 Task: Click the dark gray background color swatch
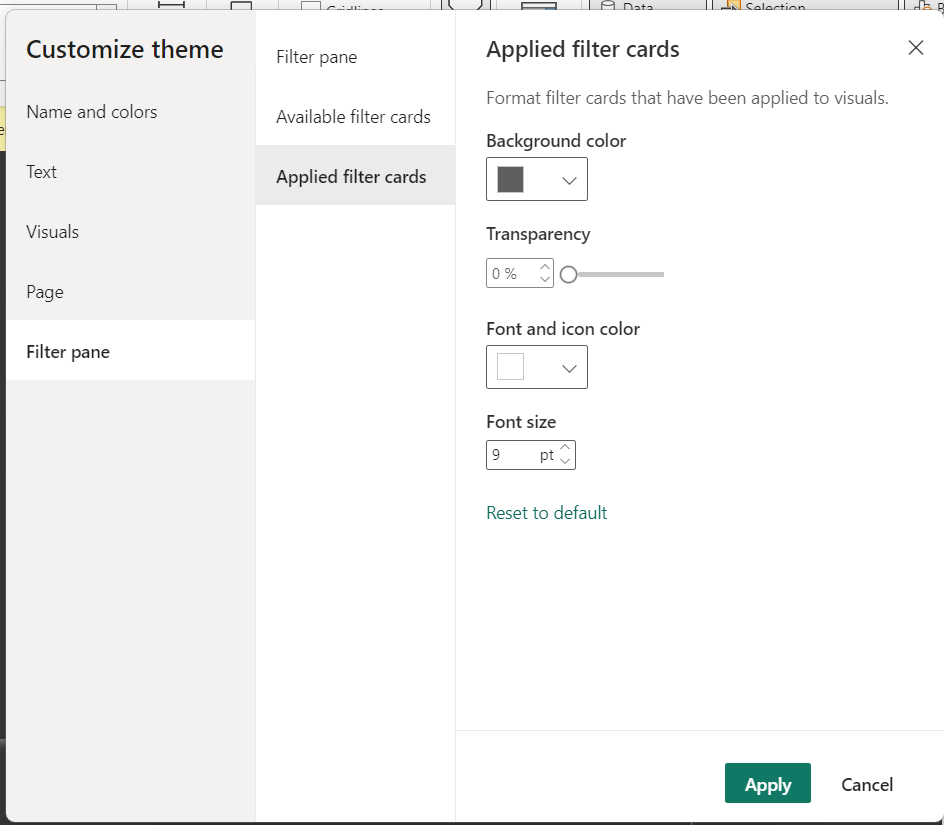(x=511, y=179)
